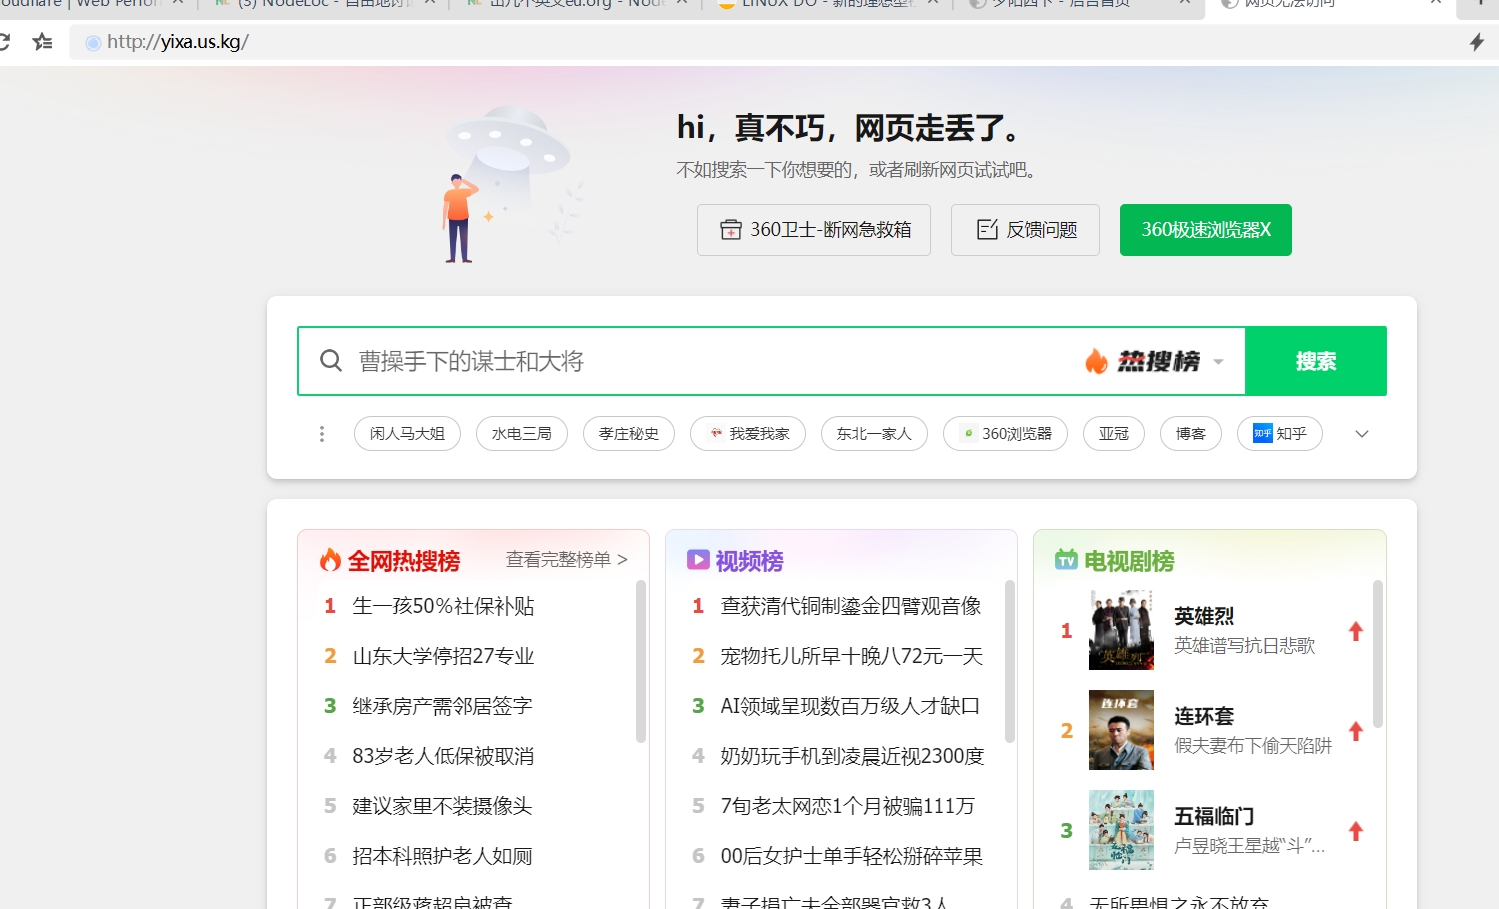
Task: Click the three-dot menu before search tags
Action: [322, 434]
